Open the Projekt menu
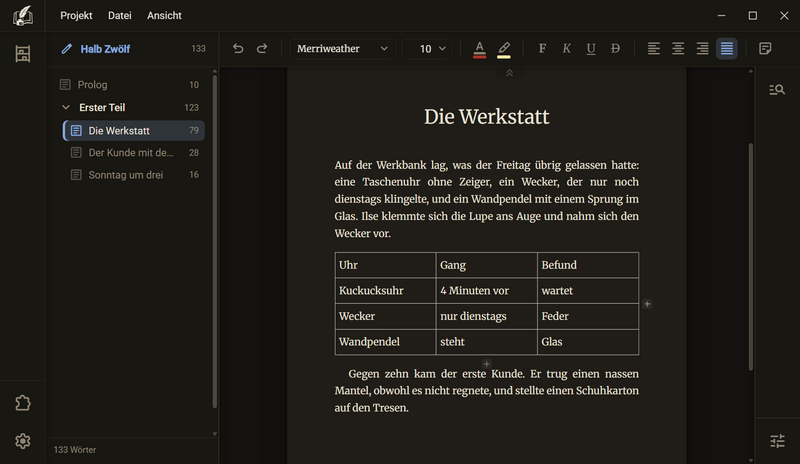 click(76, 15)
